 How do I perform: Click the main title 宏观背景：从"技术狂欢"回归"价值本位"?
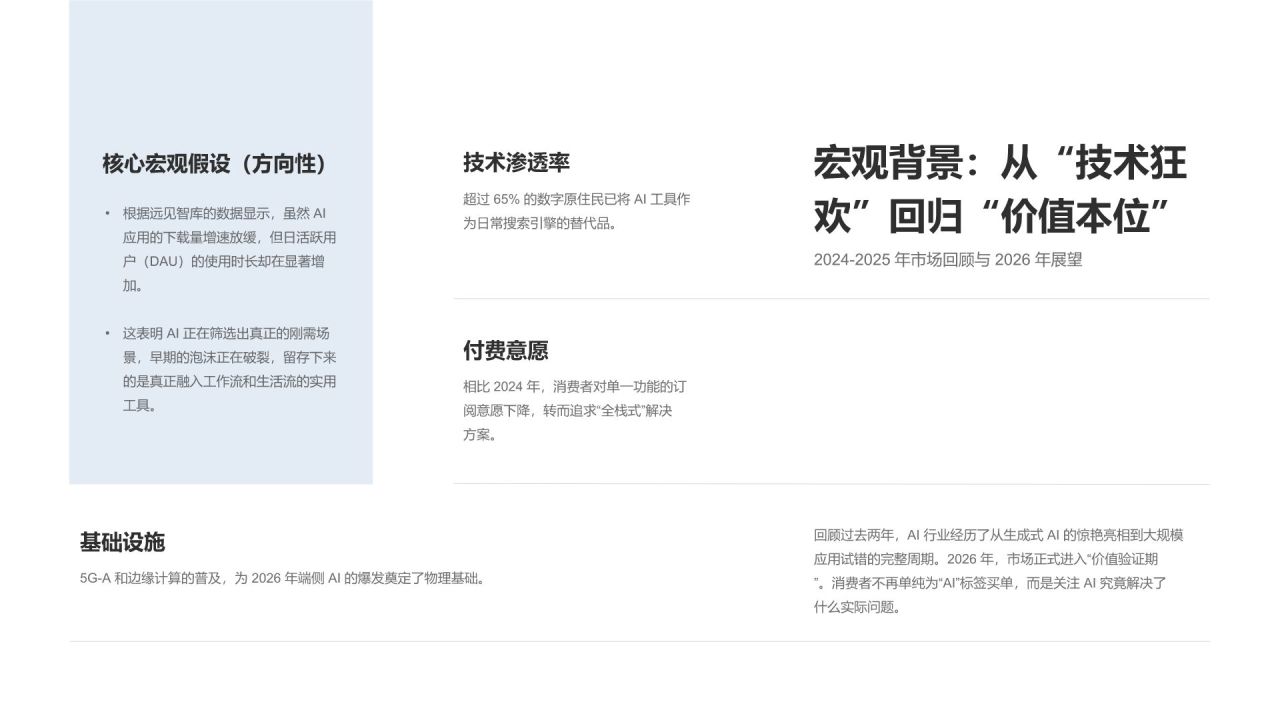tap(1000, 189)
